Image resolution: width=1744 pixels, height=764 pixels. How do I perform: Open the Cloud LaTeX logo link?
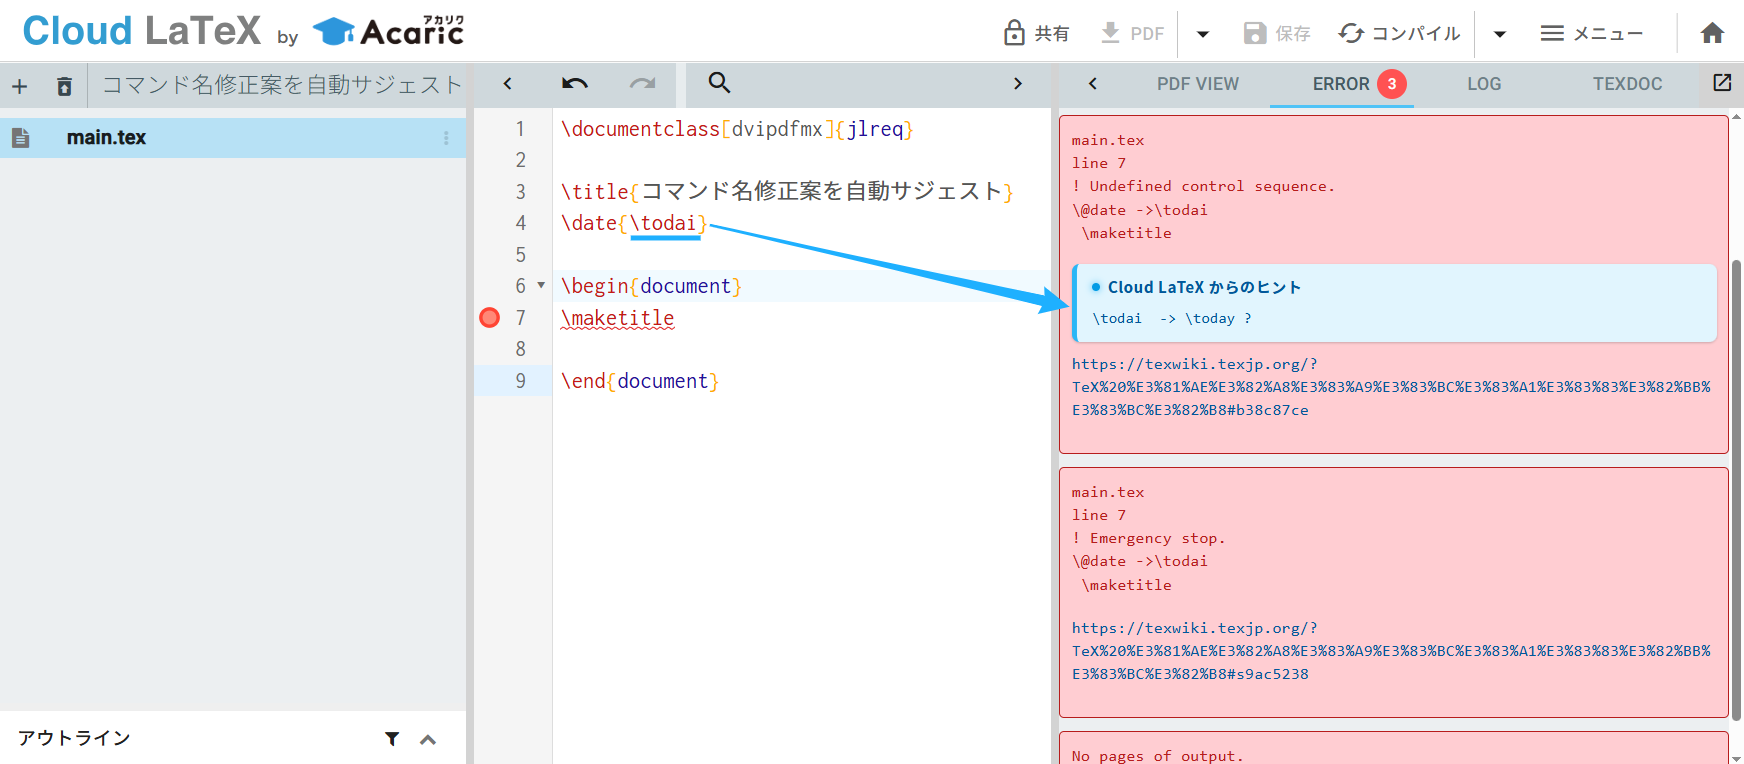point(141,31)
